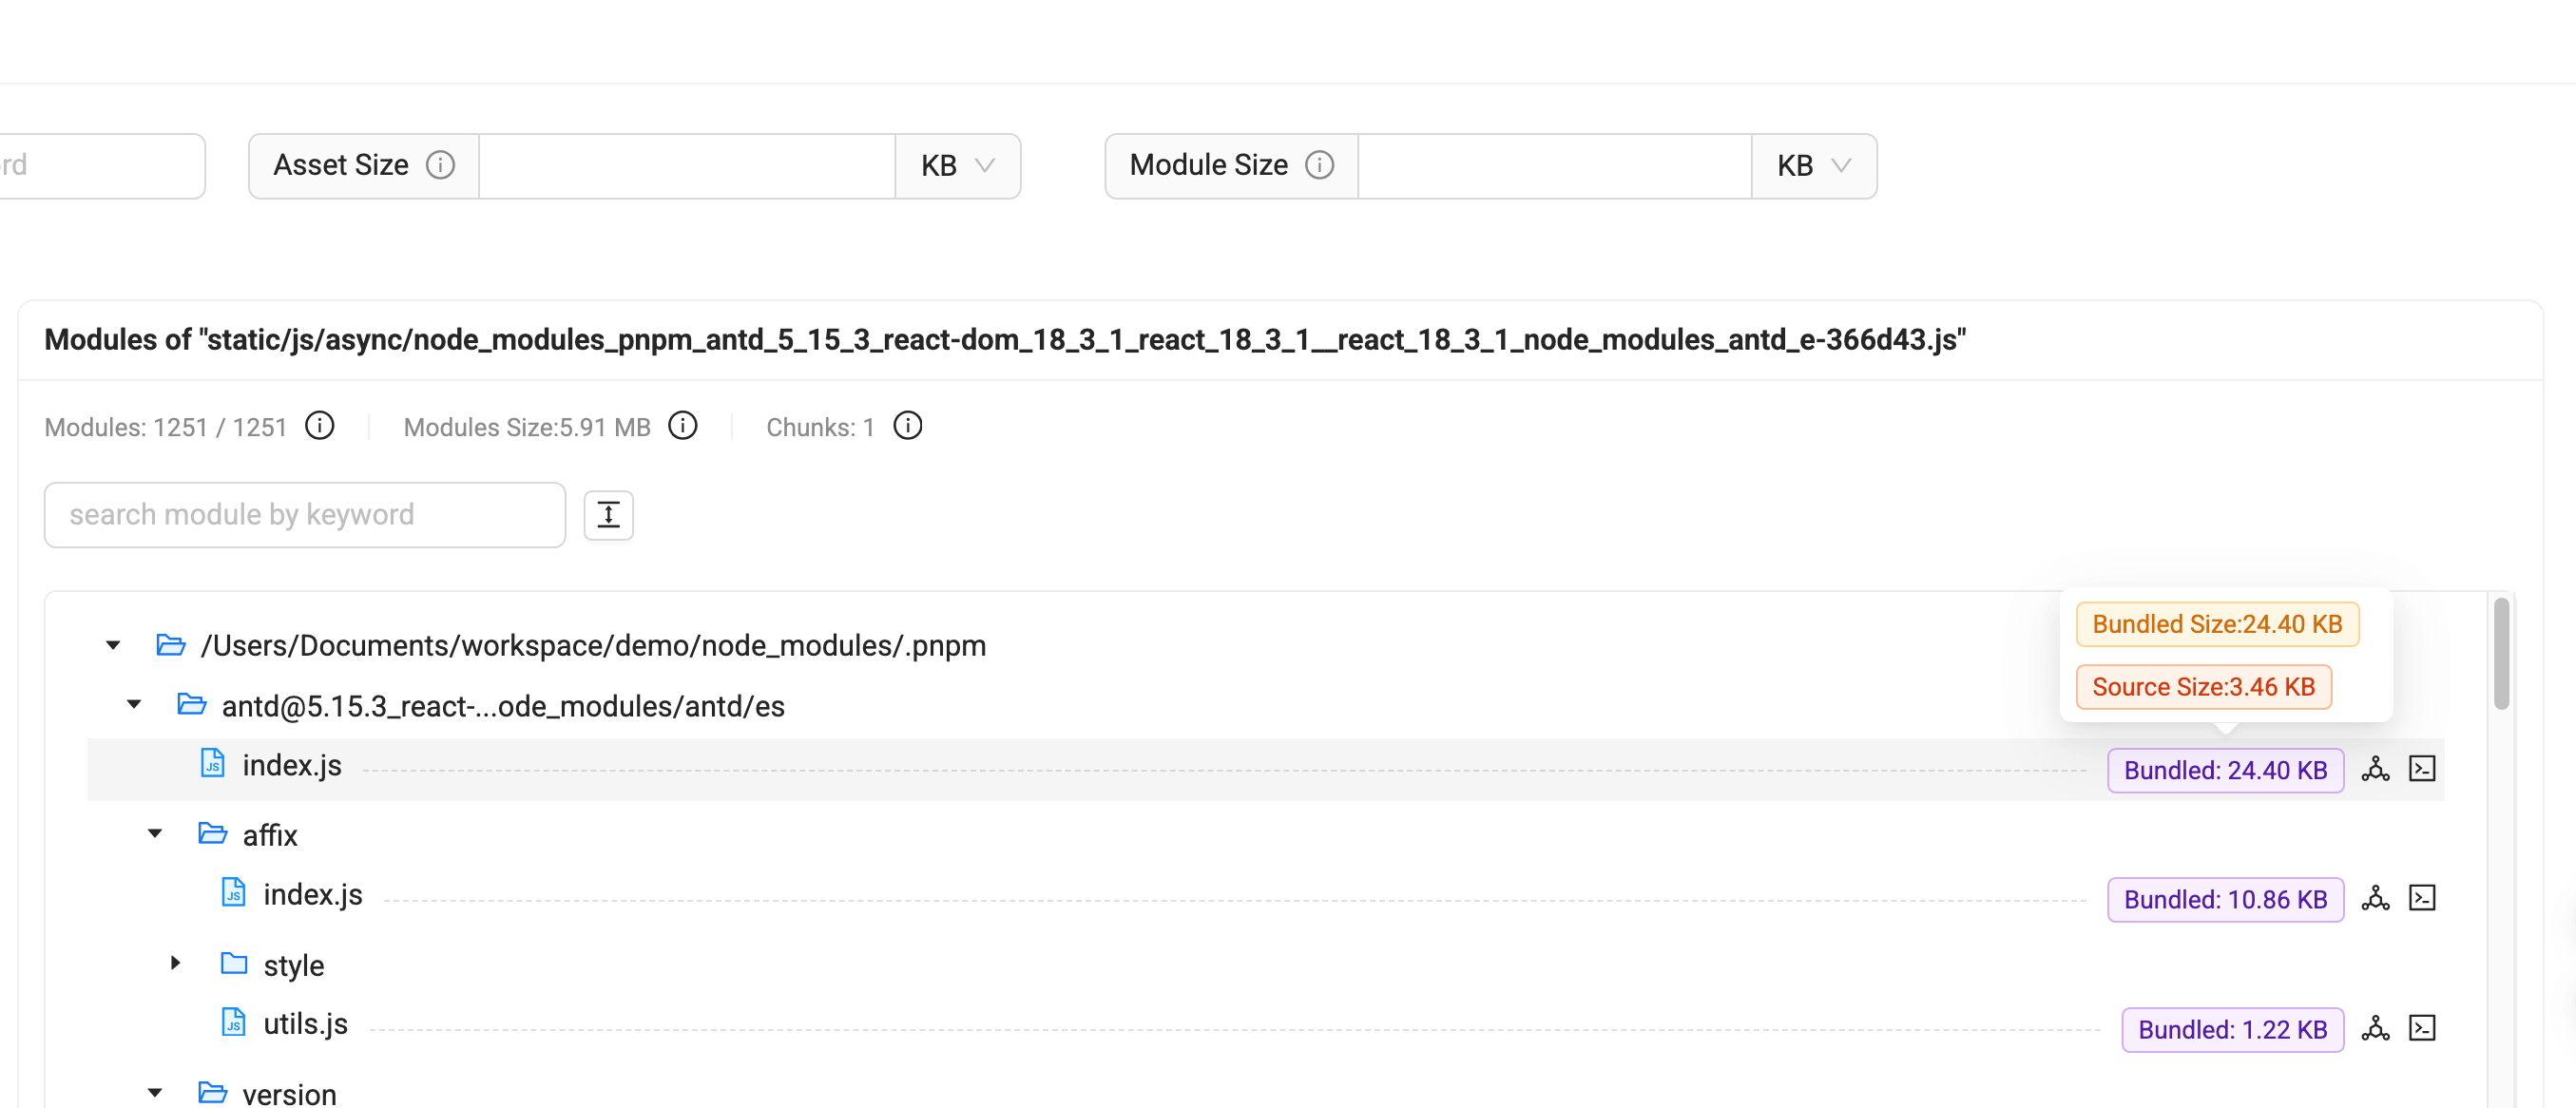This screenshot has height=1108, width=2576.
Task: Click the antd@5.15.3 folder icon
Action: [x=192, y=704]
